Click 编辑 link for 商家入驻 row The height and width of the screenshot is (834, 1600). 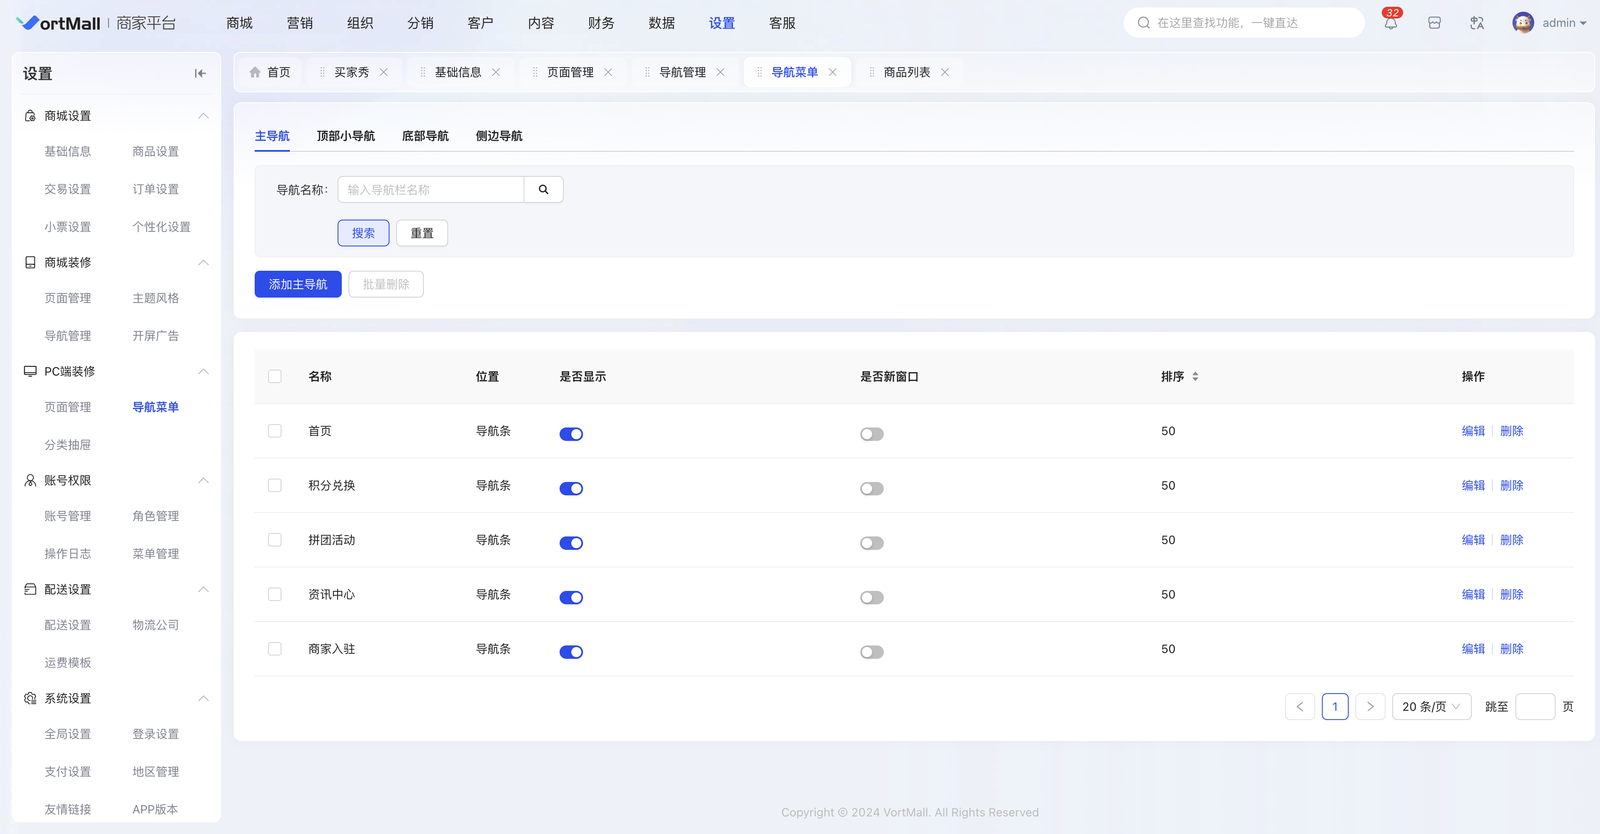point(1473,649)
